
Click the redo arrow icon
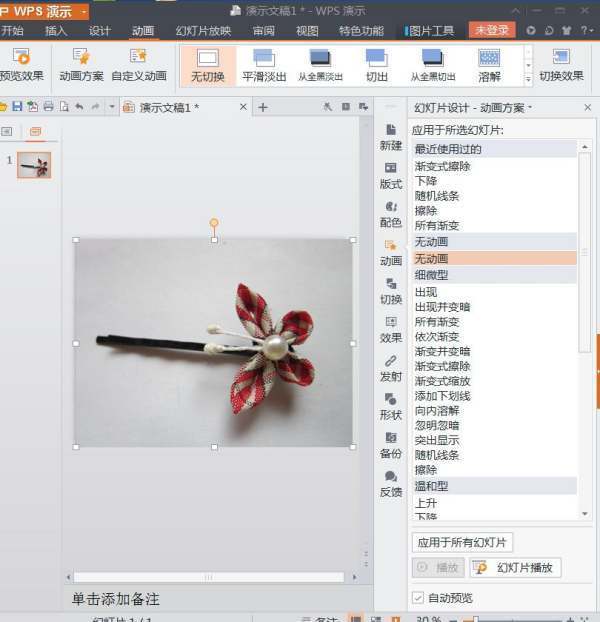click(x=95, y=106)
